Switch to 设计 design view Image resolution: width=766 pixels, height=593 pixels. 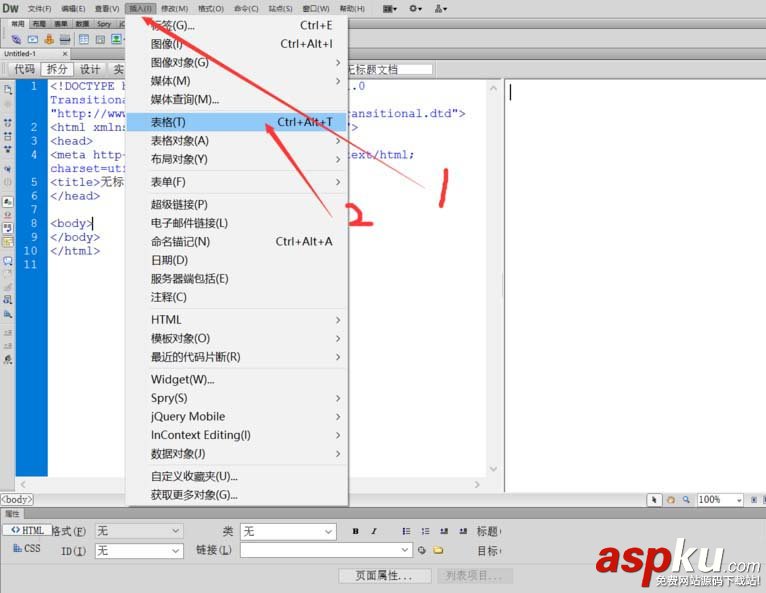pyautogui.click(x=90, y=69)
